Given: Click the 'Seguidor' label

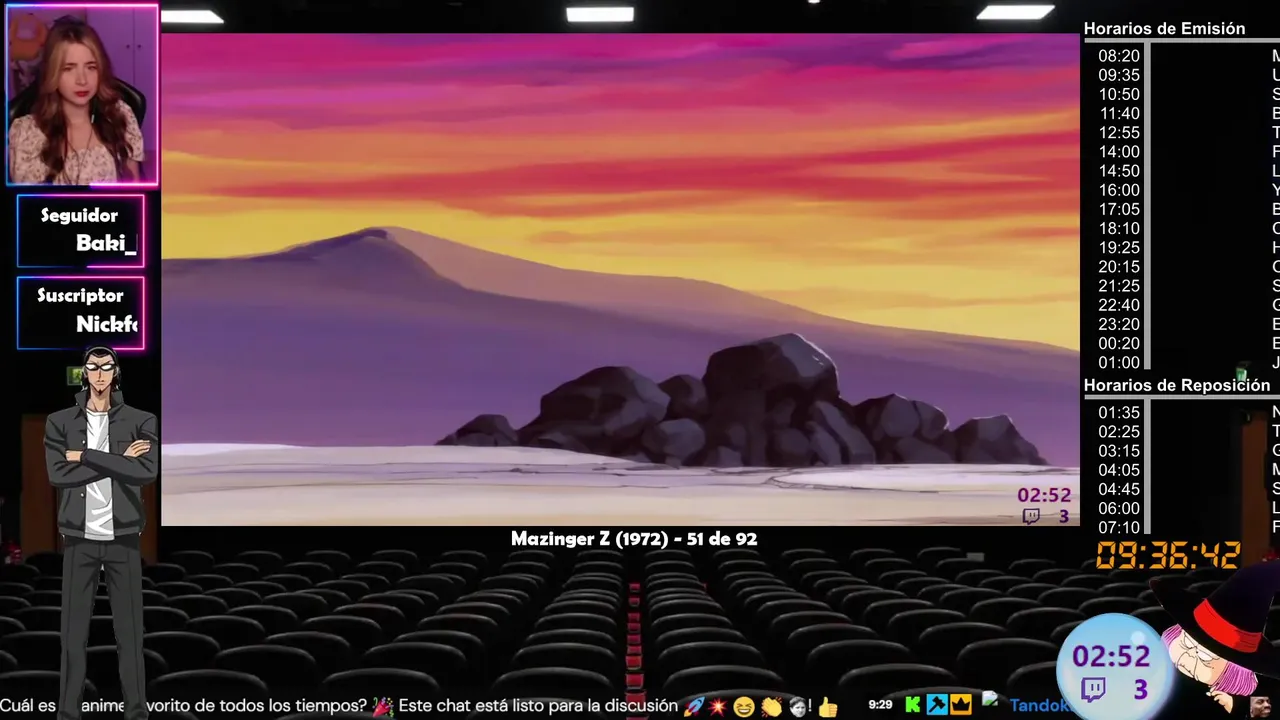Looking at the screenshot, I should click(x=79, y=215).
